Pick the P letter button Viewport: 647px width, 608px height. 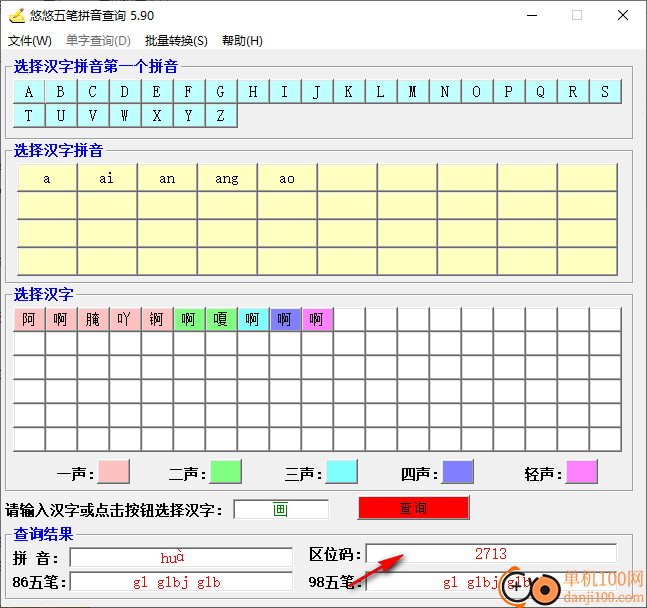coord(509,91)
